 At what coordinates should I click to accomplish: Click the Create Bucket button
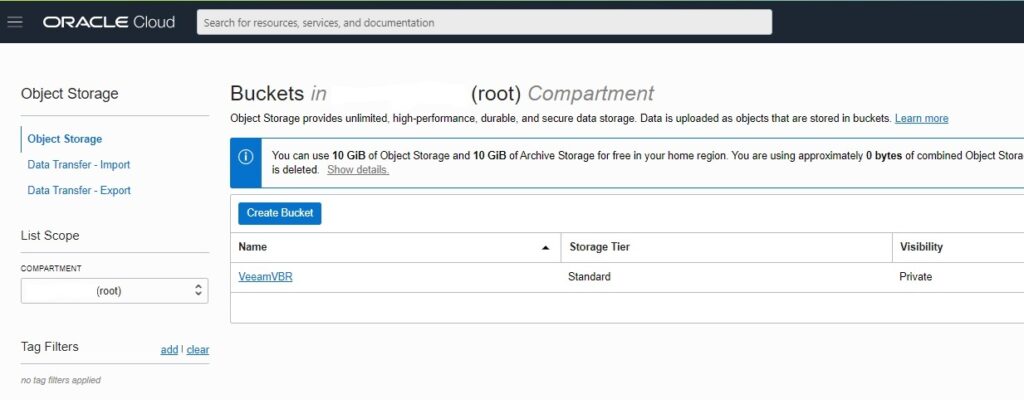(280, 213)
